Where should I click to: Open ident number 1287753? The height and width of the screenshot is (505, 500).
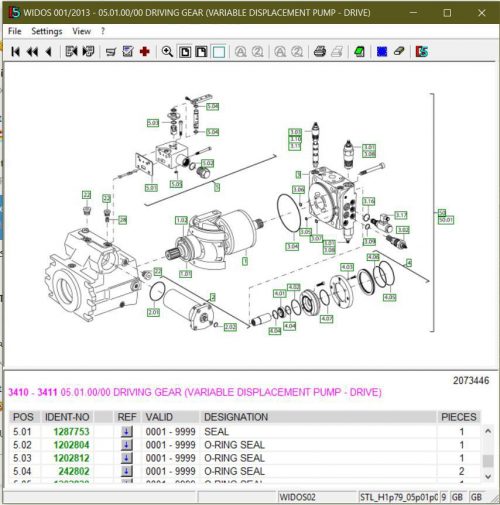71,432
